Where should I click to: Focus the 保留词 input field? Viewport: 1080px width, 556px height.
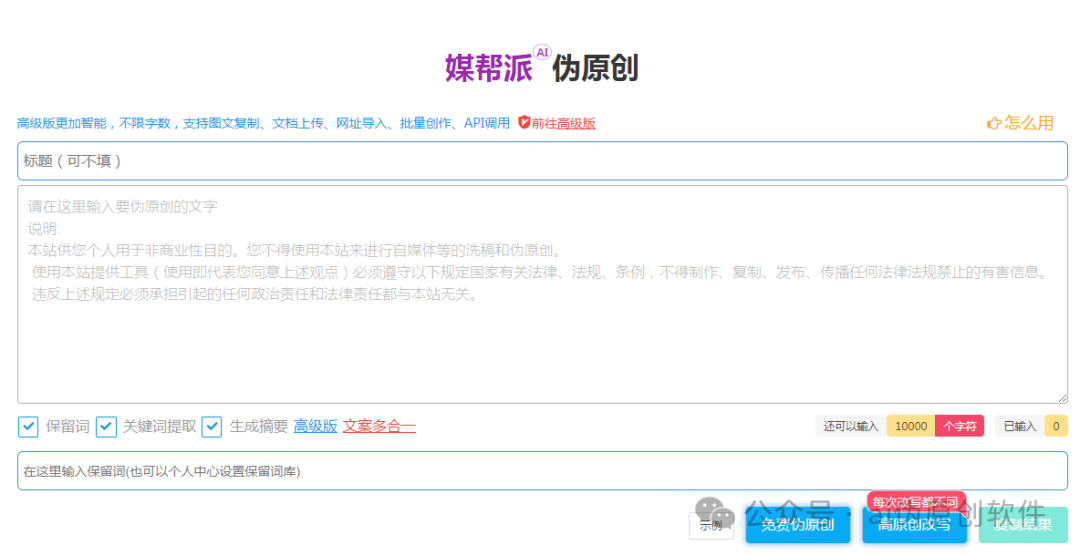click(x=542, y=471)
